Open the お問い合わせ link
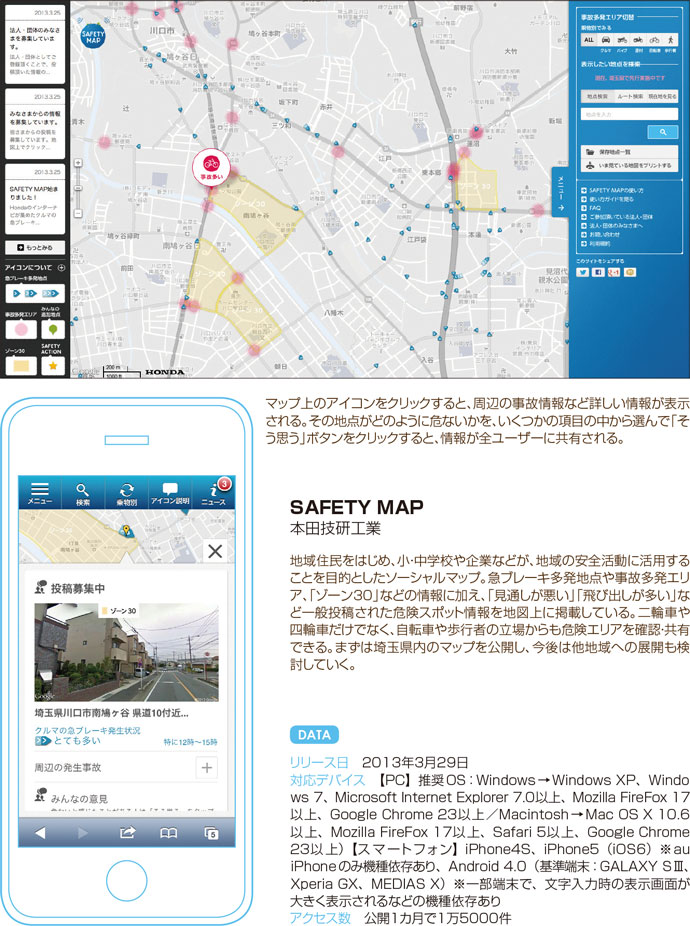The height and width of the screenshot is (926, 690). click(601, 234)
